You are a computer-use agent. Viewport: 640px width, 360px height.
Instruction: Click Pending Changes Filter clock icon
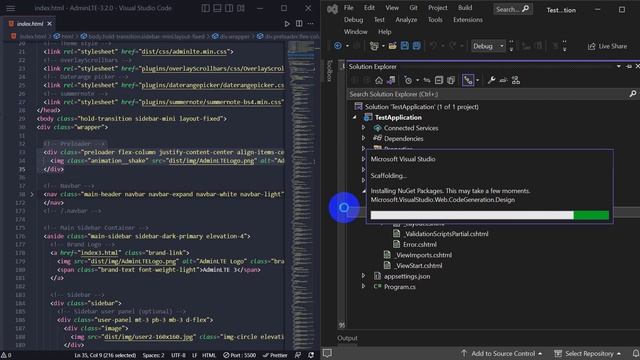[x=408, y=80]
